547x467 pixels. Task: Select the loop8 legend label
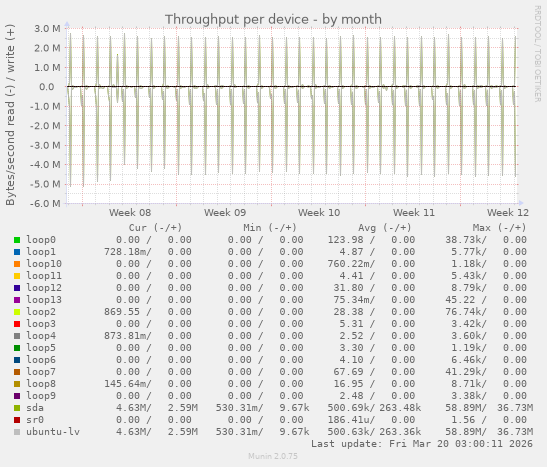[41, 384]
